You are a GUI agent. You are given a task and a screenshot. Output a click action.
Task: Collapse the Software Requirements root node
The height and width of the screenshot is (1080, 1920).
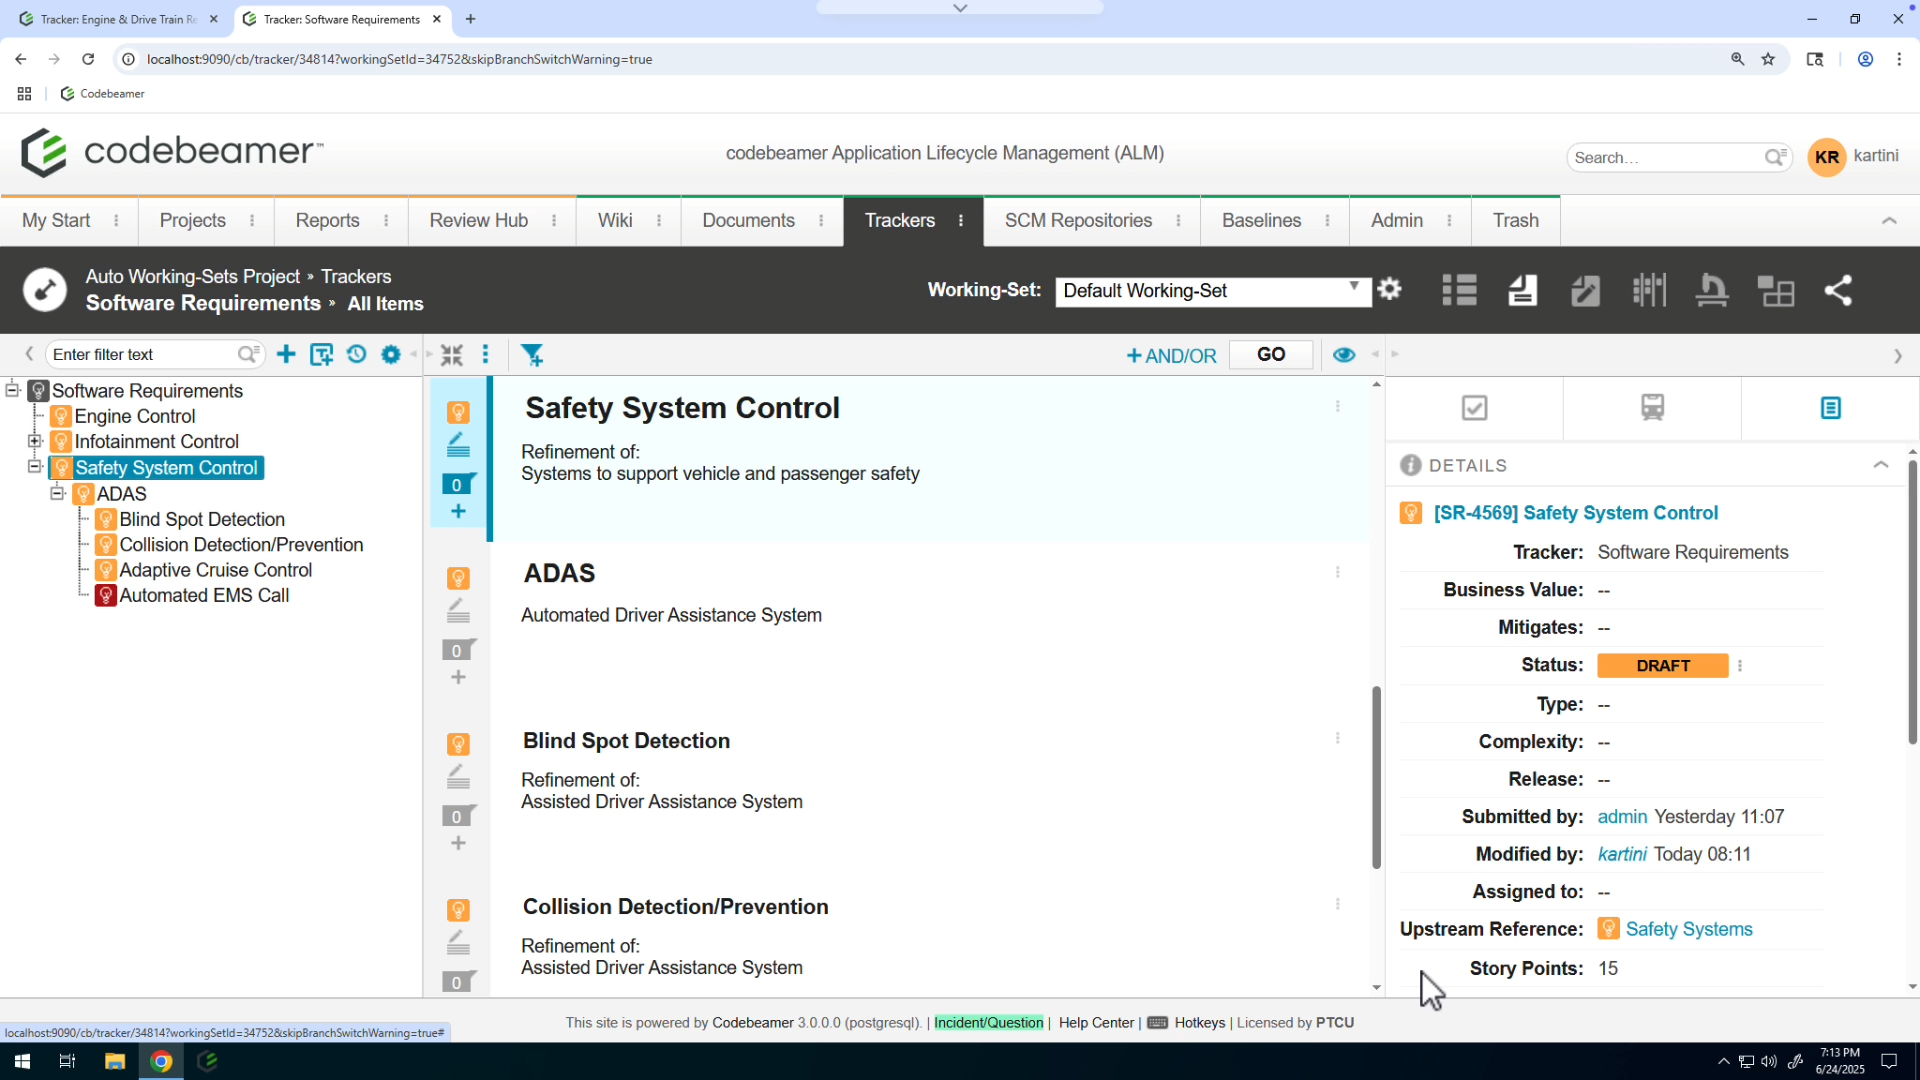pyautogui.click(x=12, y=390)
